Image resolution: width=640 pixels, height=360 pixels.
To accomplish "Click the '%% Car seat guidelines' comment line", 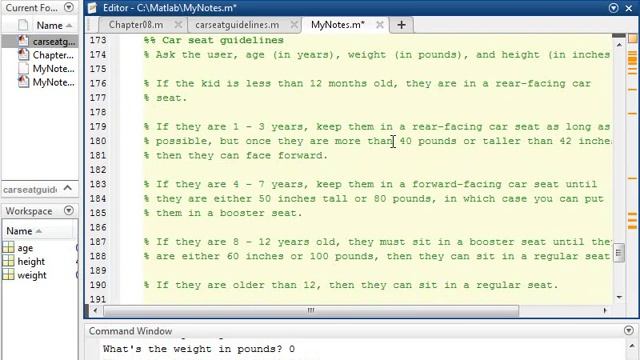I will 214,40.
